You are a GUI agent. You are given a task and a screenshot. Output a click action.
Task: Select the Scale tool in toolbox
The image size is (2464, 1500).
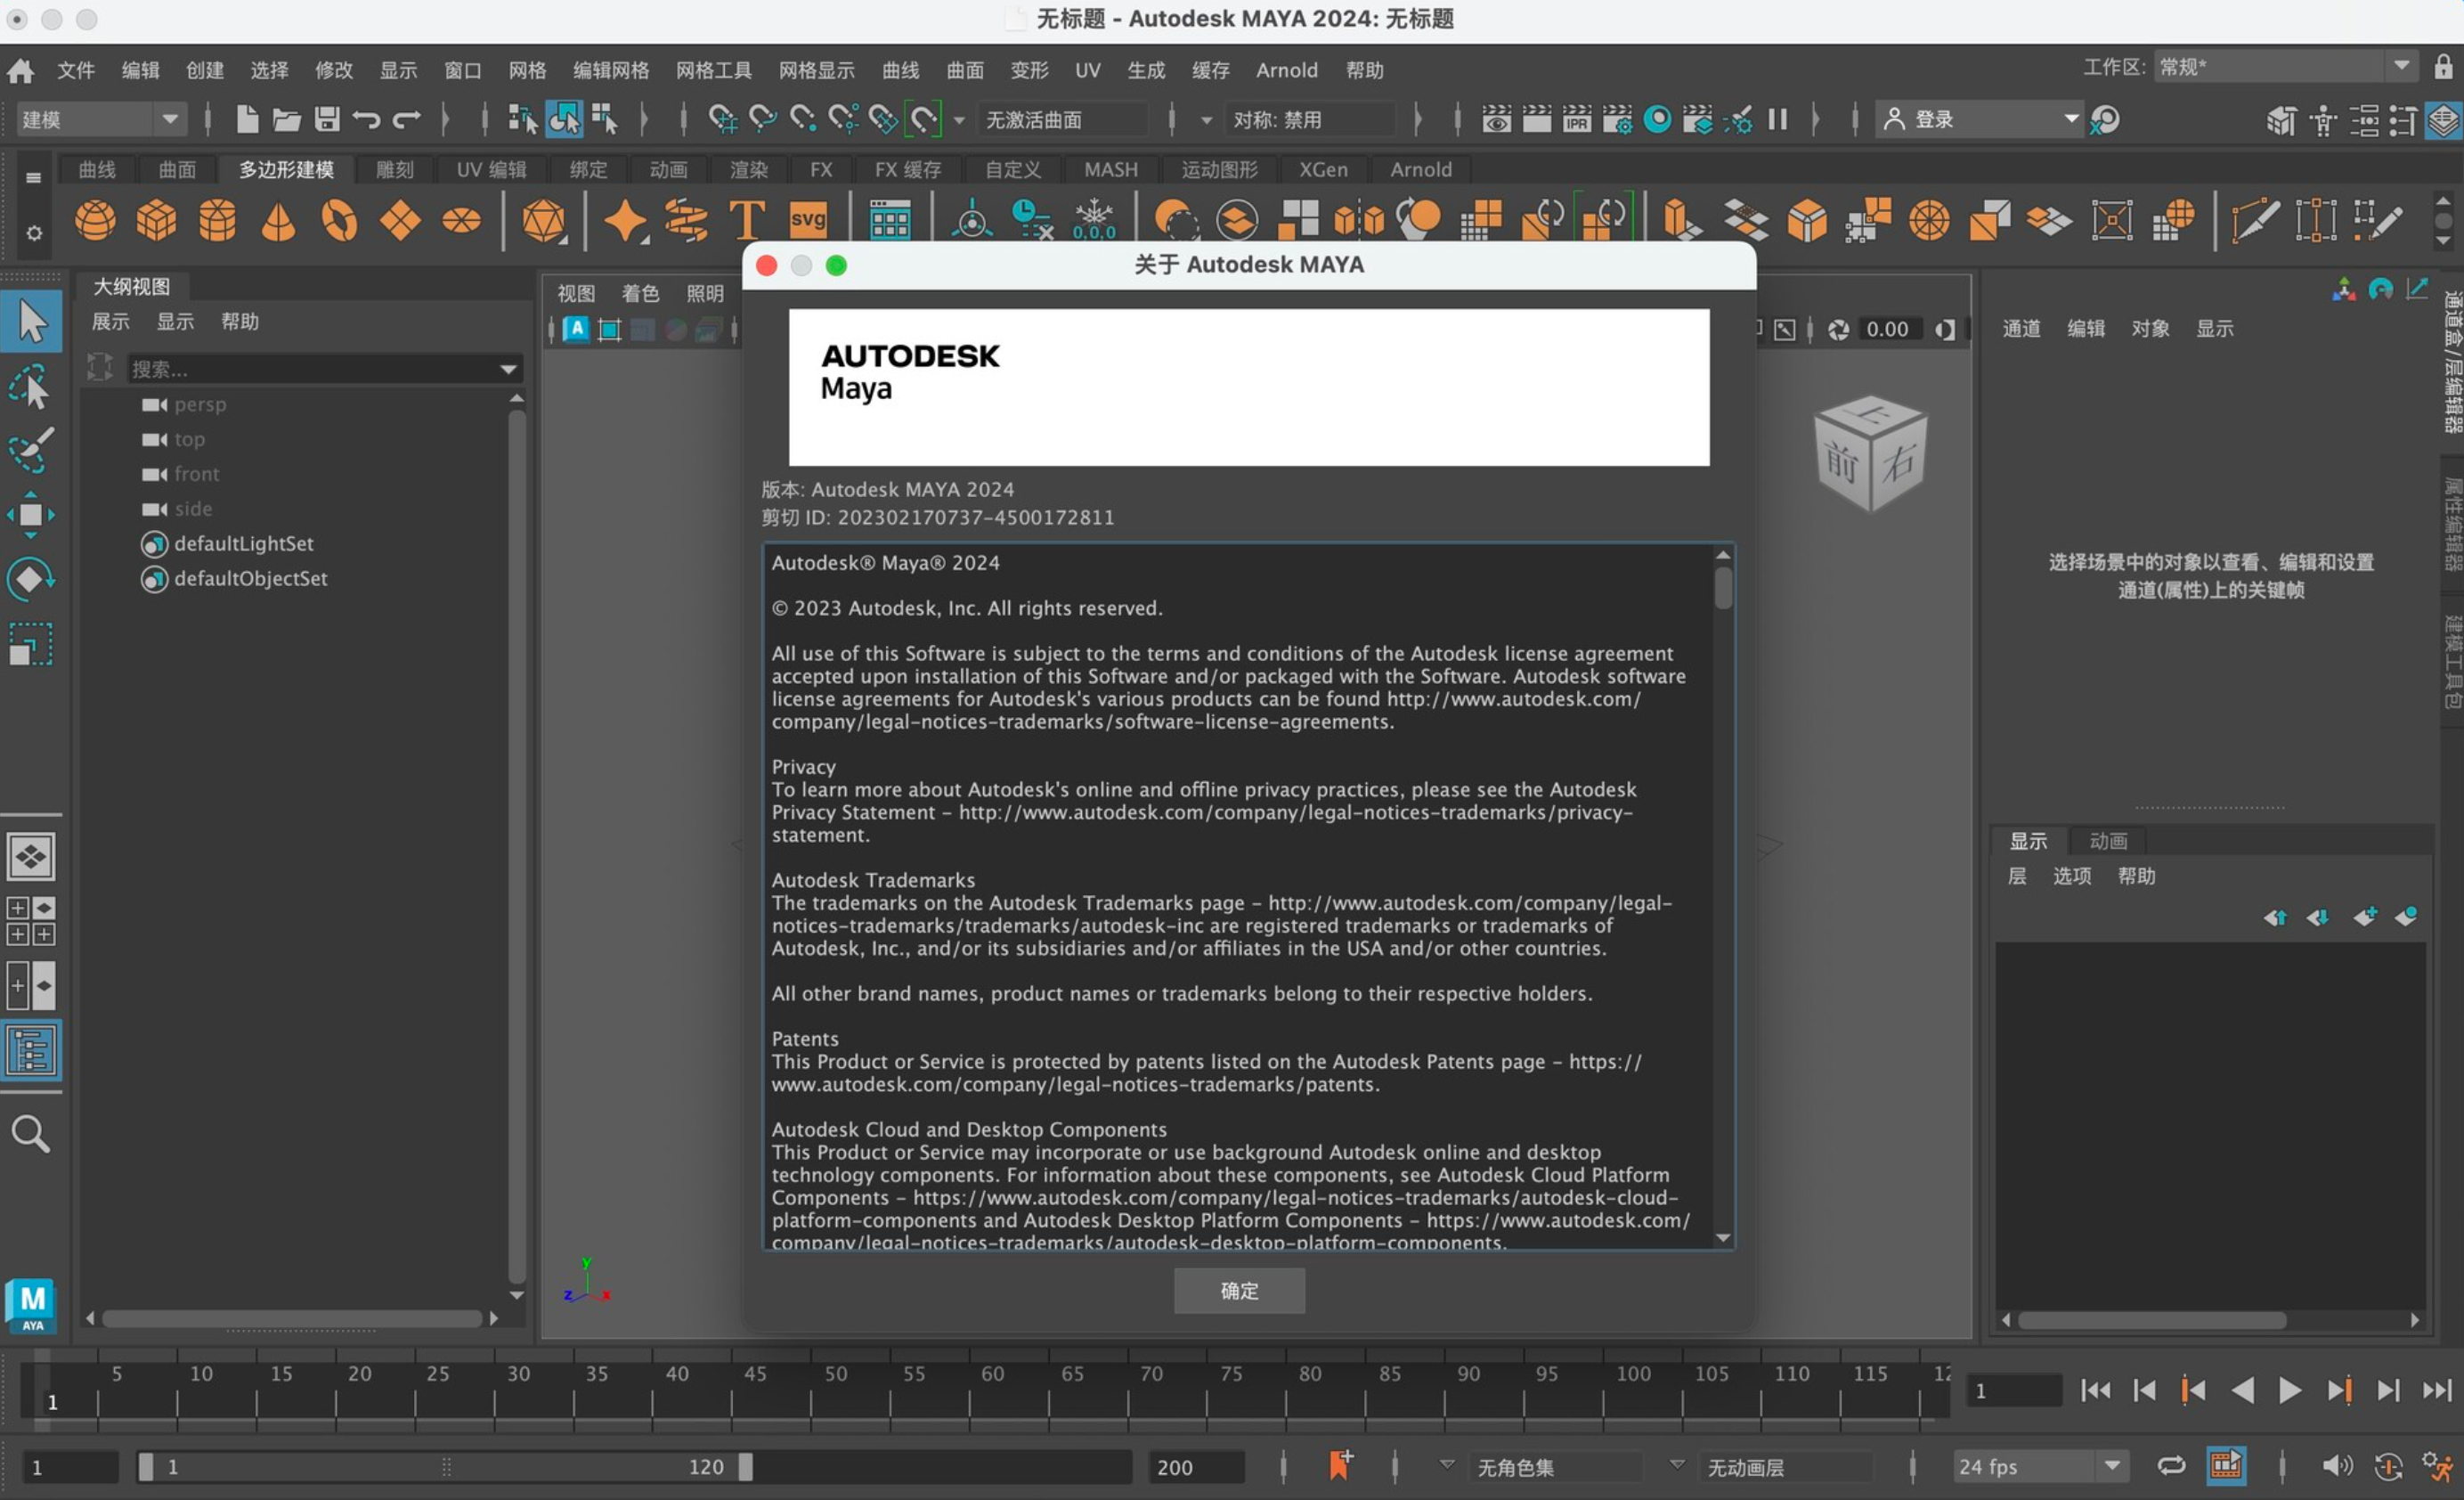click(x=31, y=644)
